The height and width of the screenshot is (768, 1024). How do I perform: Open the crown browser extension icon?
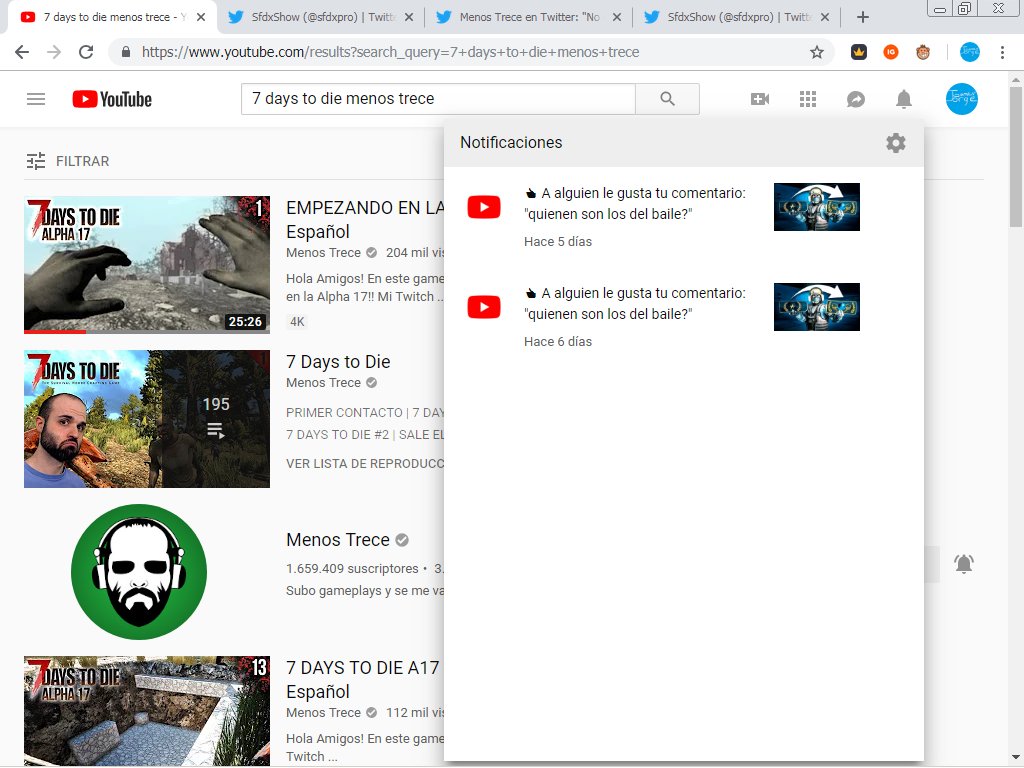pyautogui.click(x=859, y=52)
